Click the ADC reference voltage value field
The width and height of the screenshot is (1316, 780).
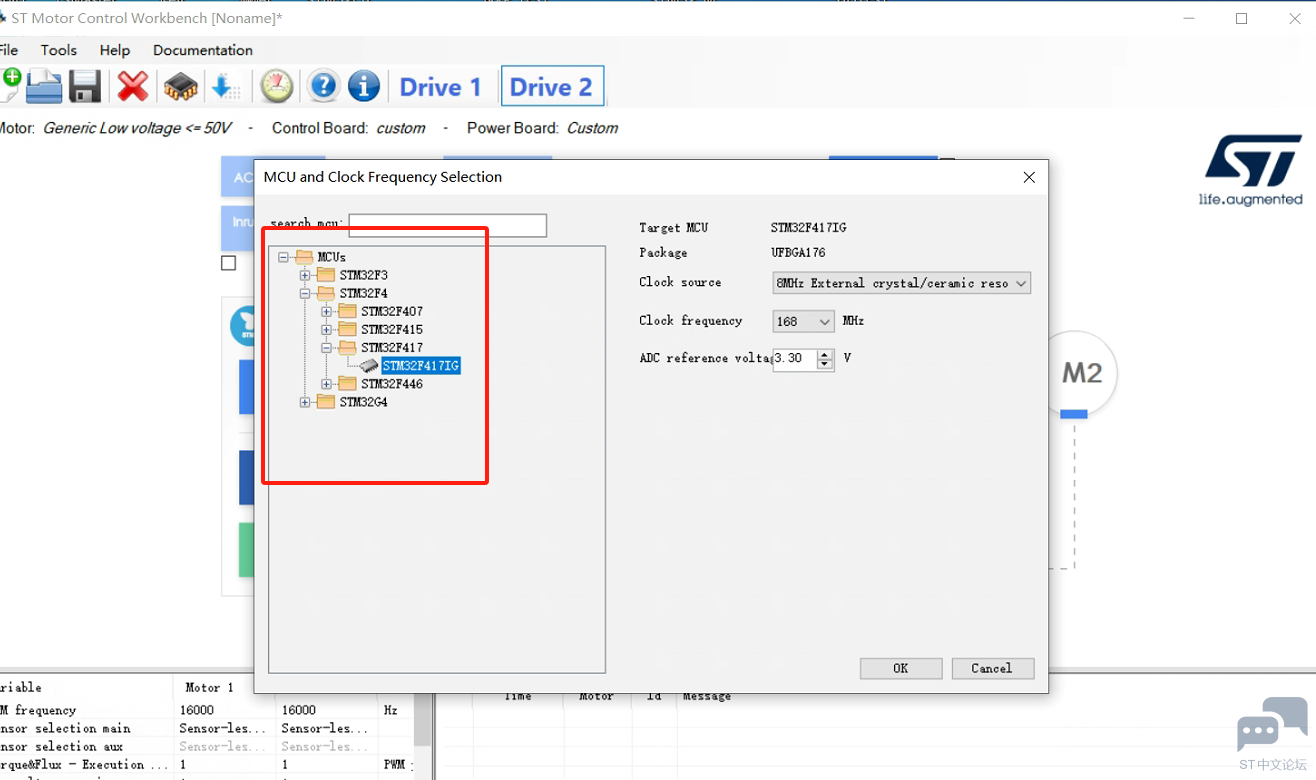coord(795,358)
